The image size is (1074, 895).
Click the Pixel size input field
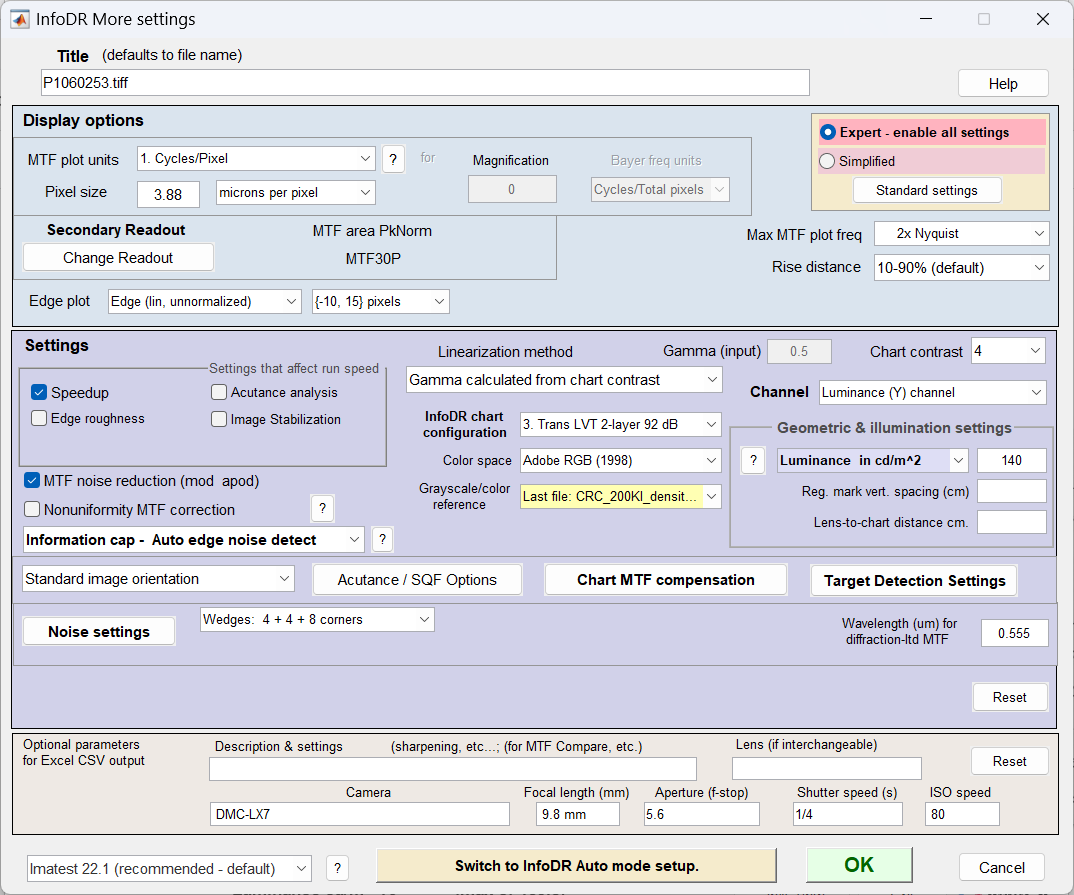coord(177,193)
